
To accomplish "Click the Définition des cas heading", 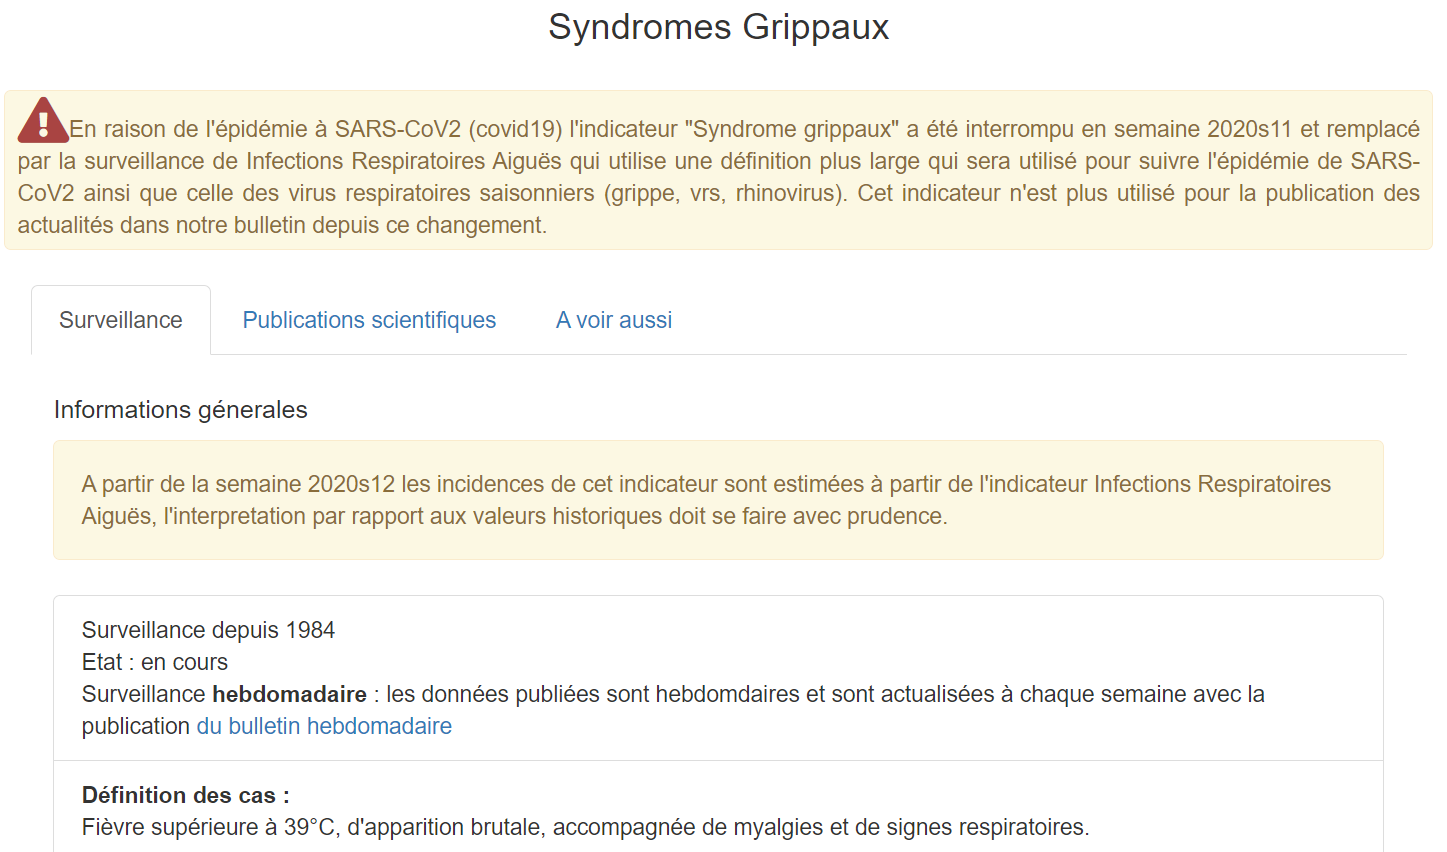I will coord(186,795).
